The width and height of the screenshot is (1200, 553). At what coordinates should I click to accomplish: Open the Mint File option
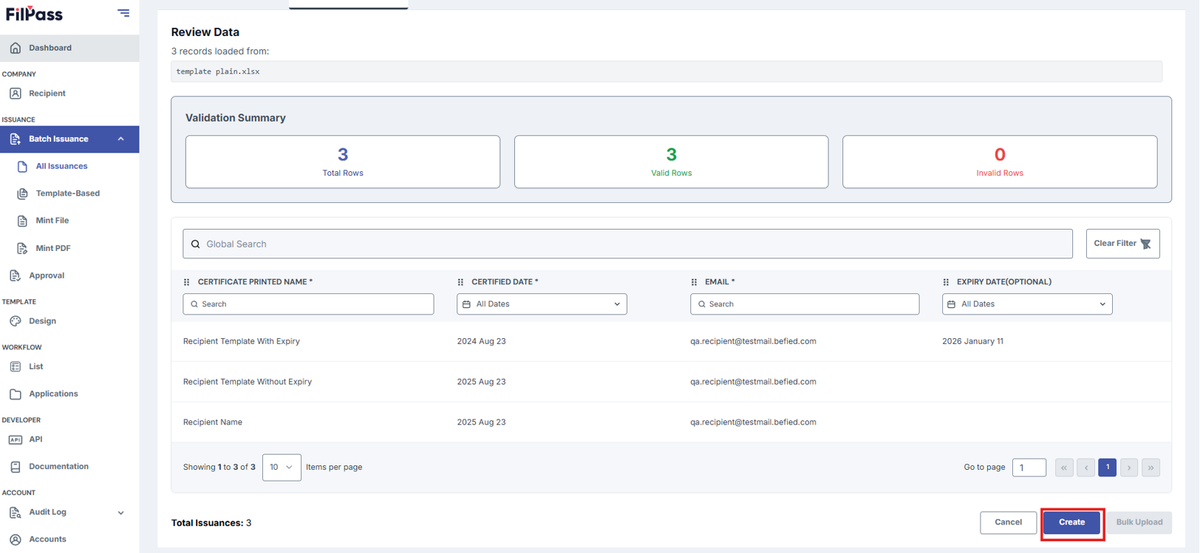pyautogui.click(x=52, y=220)
